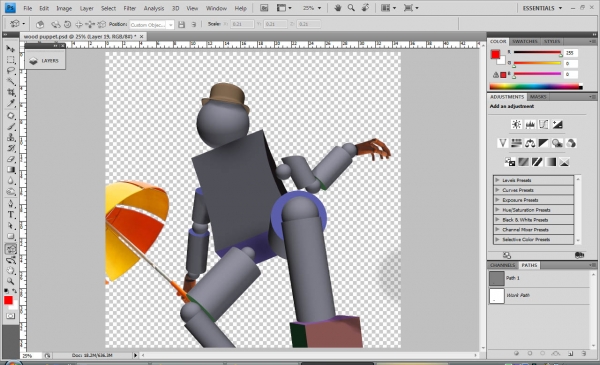Toggle new adjustments clip to layer
The height and width of the screenshot is (365, 600).
(579, 255)
